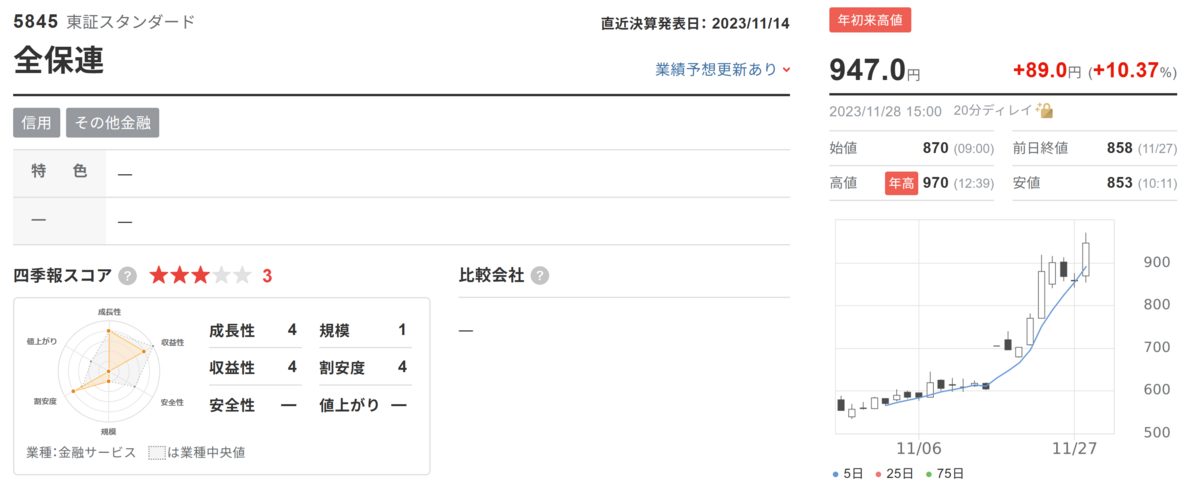The image size is (1200, 483).
Task: Click 前日終値 value 858
Action: [x=1119, y=148]
